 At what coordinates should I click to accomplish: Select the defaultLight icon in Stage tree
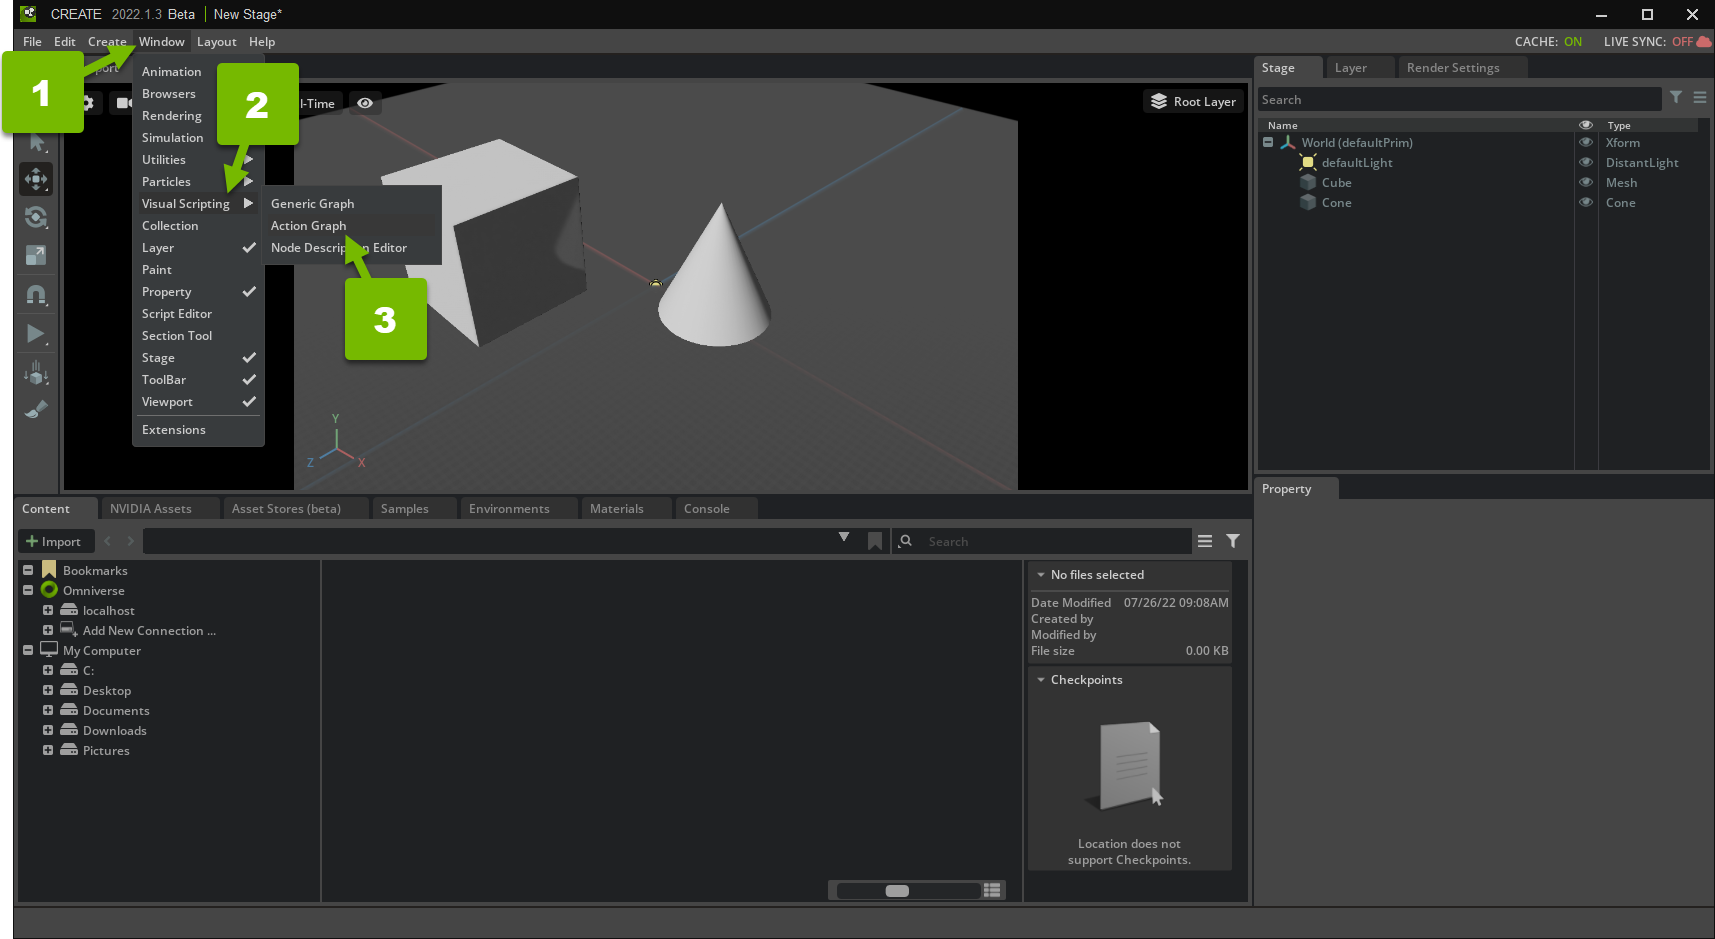click(x=1308, y=162)
